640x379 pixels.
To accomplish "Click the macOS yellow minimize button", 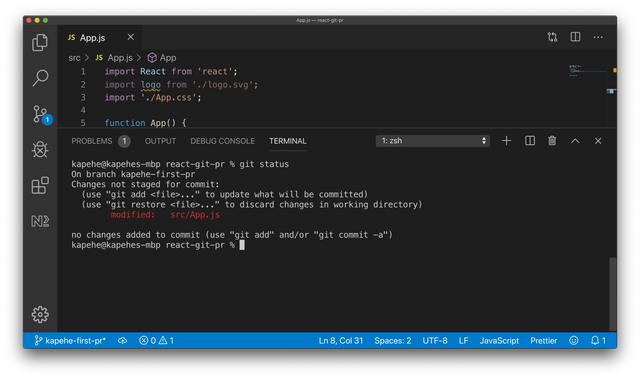I will pyautogui.click(x=37, y=20).
